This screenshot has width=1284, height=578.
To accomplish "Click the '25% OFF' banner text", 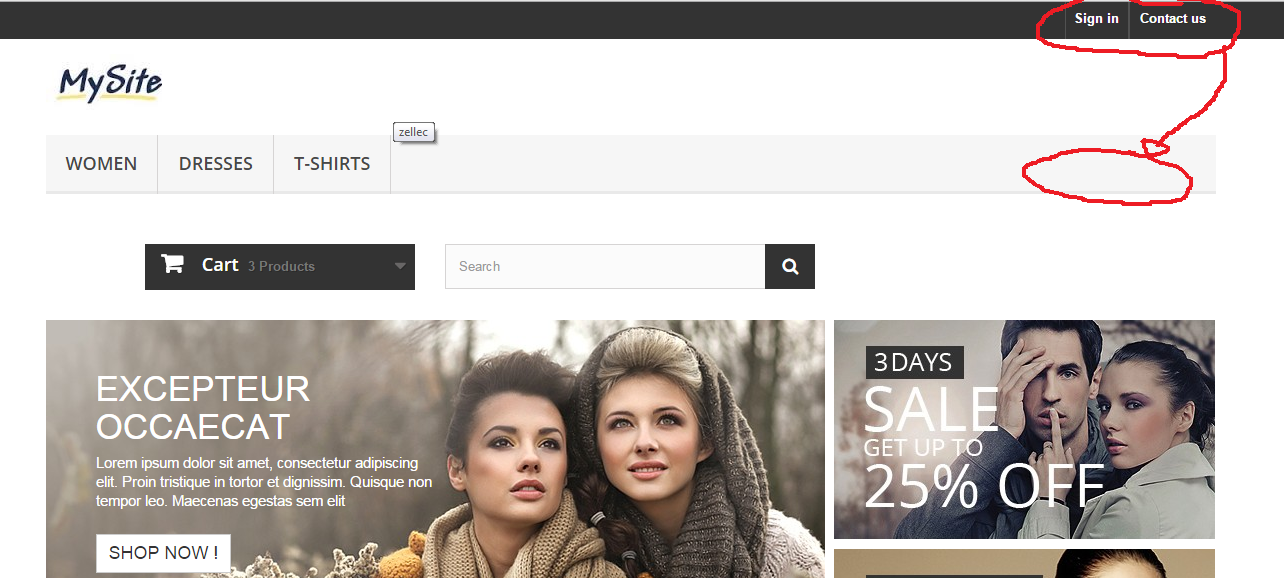I will tap(985, 487).
